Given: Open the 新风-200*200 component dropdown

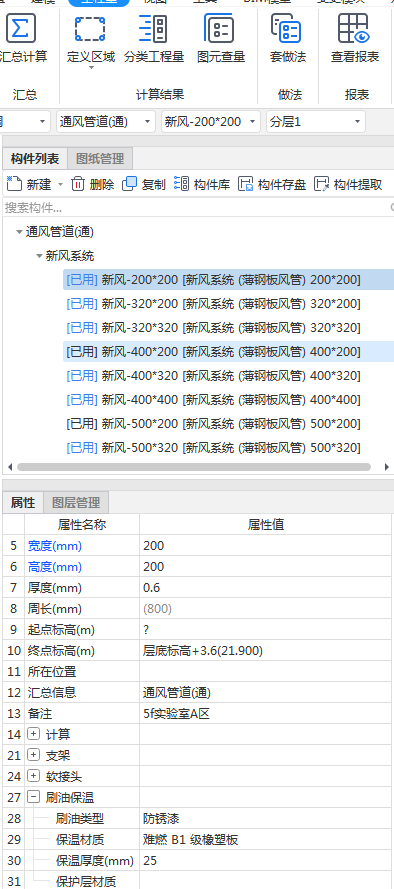Looking at the screenshot, I should click(210, 121).
